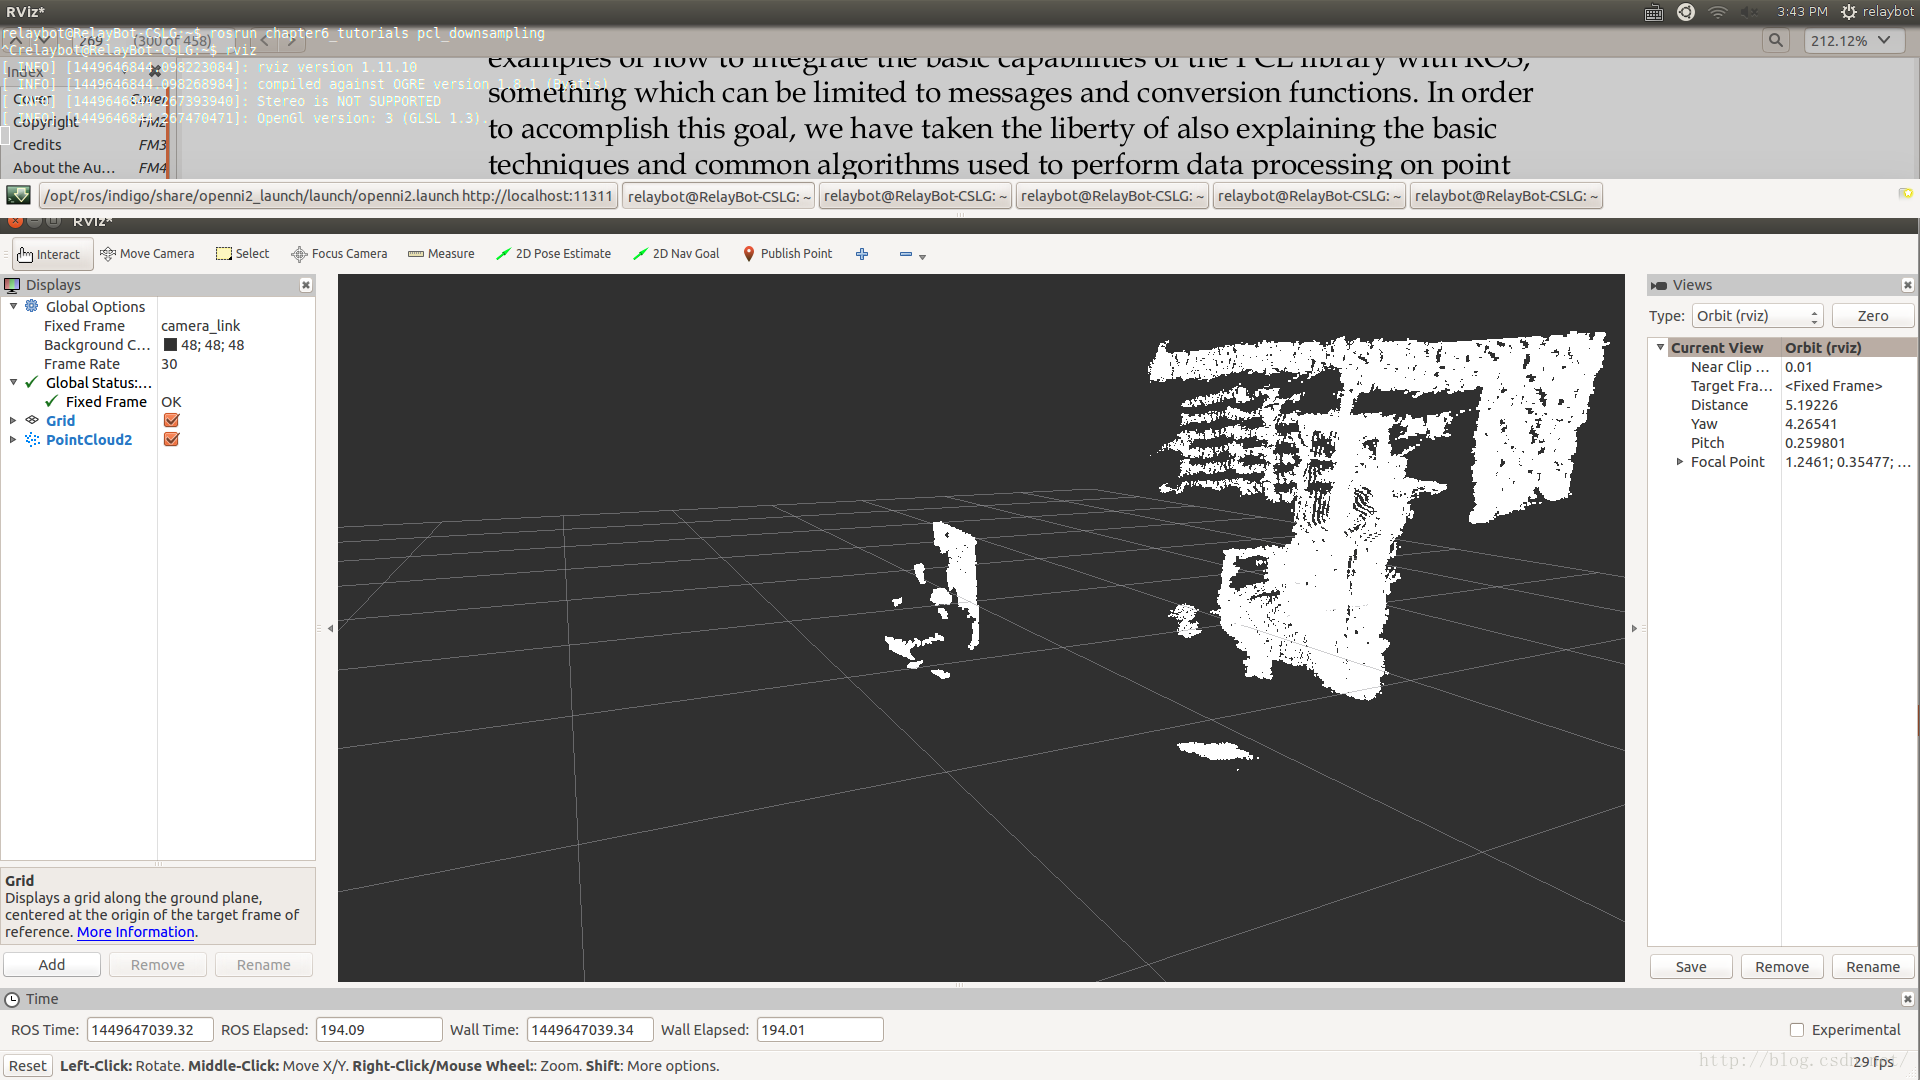The image size is (1920, 1080).
Task: Select 2D Pose Estimate tool
Action: pos(553,254)
